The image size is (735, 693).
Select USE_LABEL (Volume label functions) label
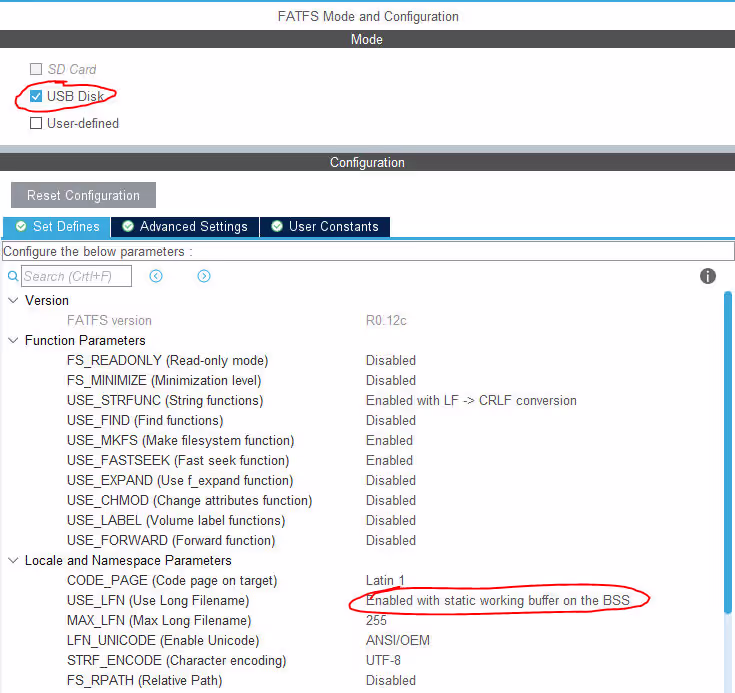[176, 520]
